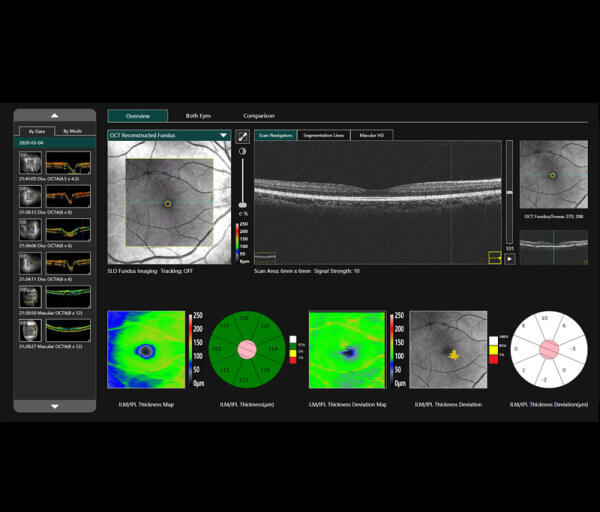This screenshot has height=512, width=600.
Task: Click the small yellow thumbnail box at the B-scan's bottom left
Action: pyautogui.click(x=265, y=257)
